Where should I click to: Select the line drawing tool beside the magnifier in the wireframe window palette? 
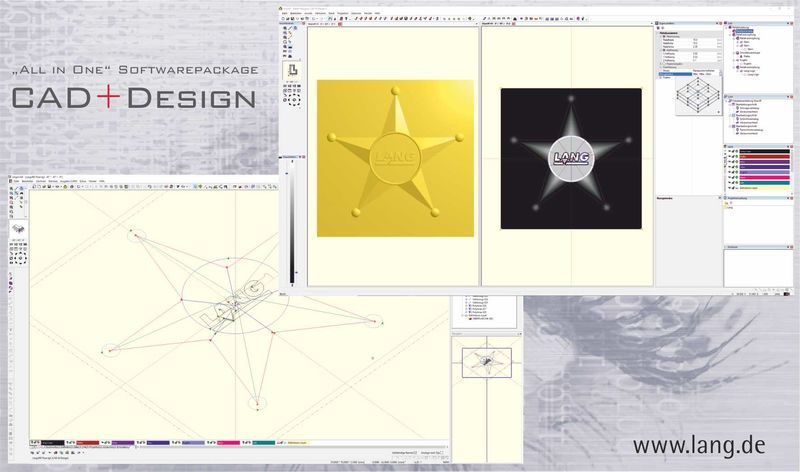tap(16, 188)
